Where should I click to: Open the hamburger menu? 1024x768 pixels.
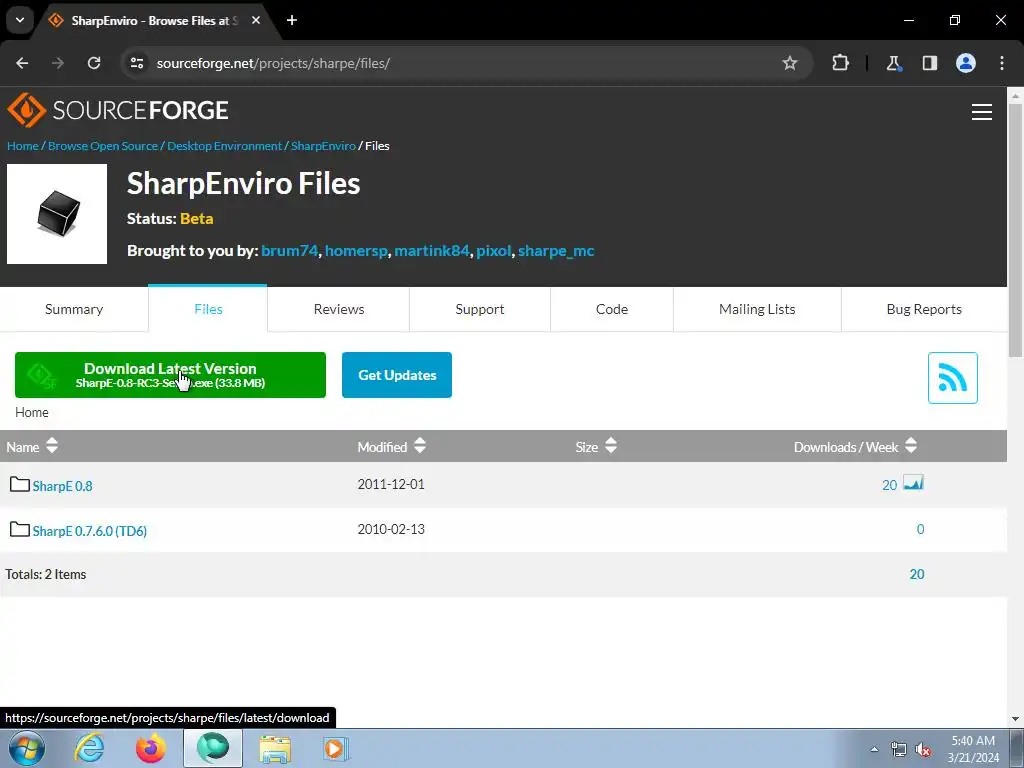tap(982, 112)
